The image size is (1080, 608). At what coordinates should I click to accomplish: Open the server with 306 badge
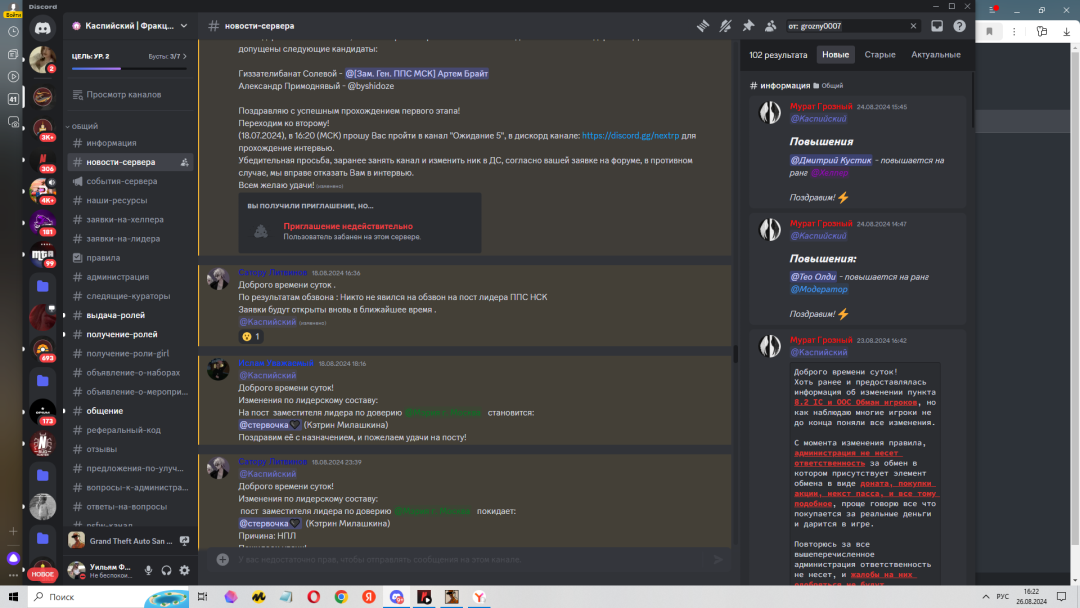pos(43,161)
